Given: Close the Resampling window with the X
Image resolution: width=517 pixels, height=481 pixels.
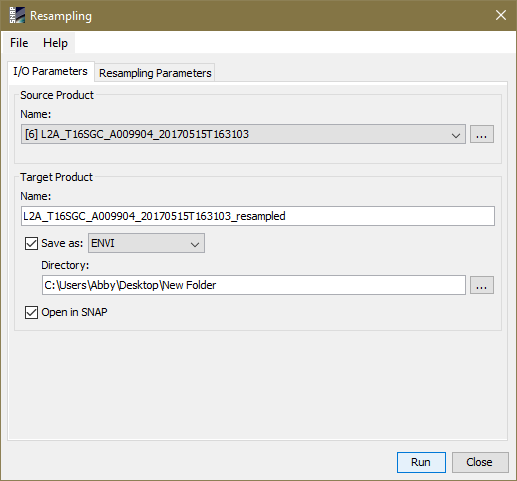Looking at the screenshot, I should [x=501, y=15].
